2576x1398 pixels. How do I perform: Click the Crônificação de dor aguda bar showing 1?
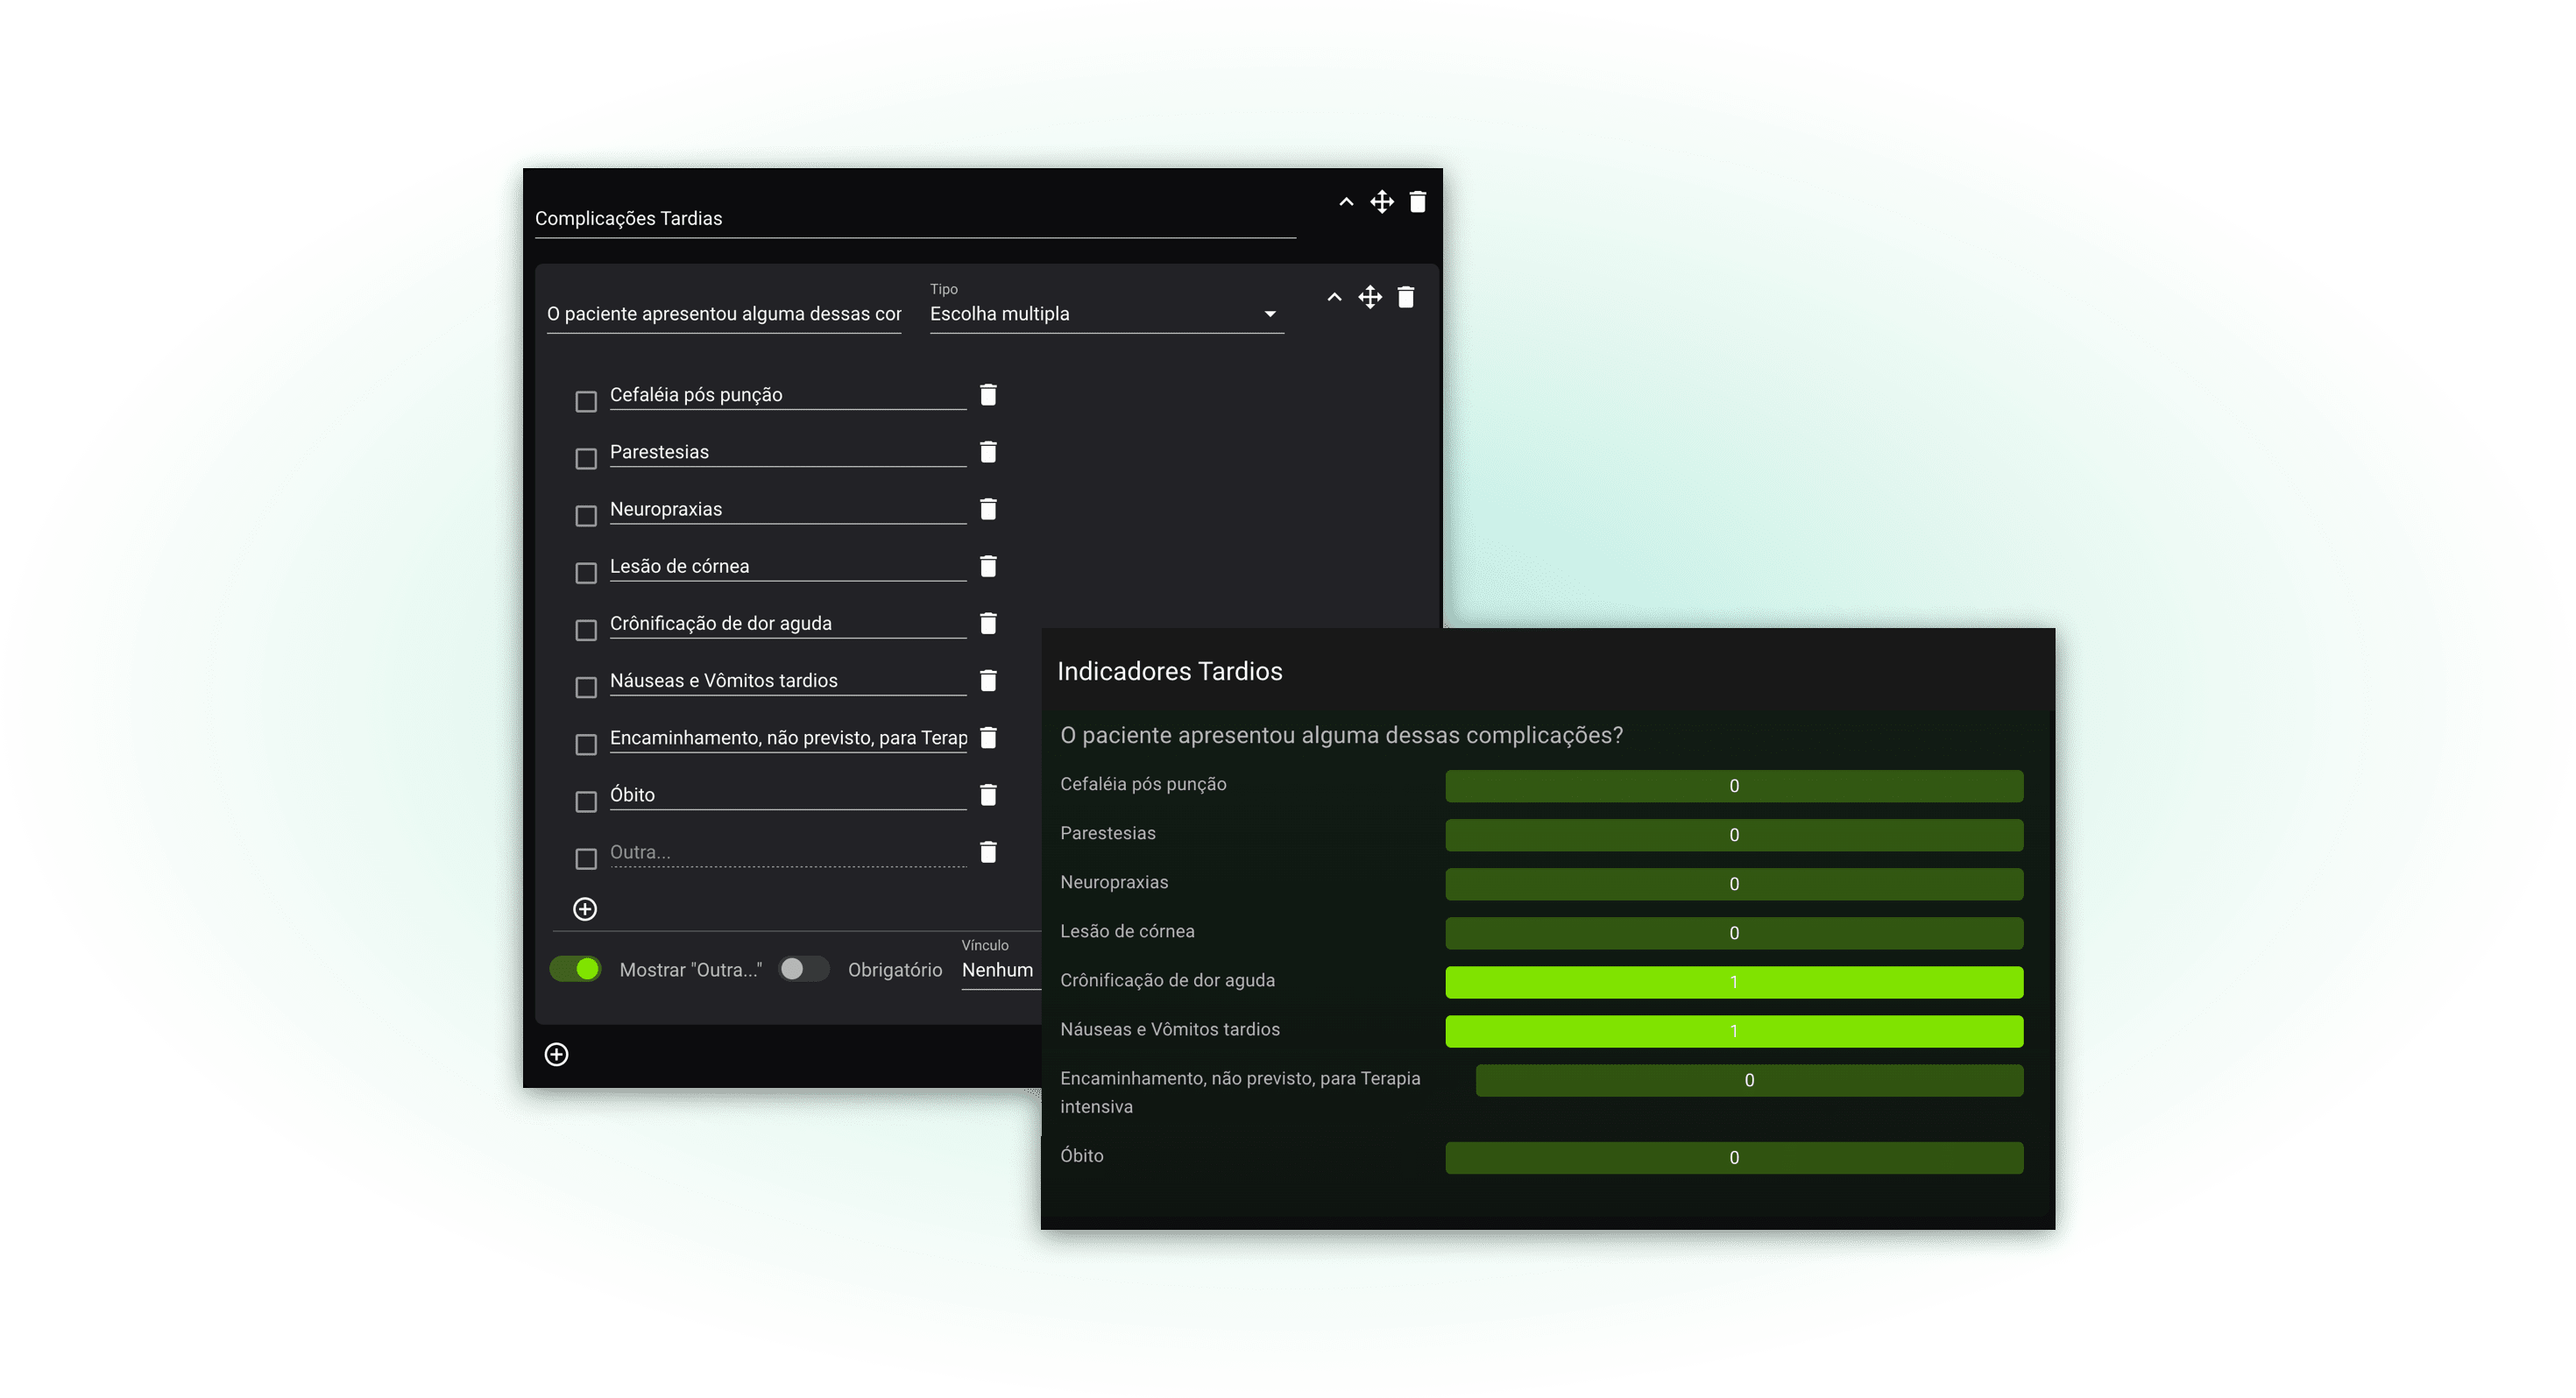[x=1734, y=982]
